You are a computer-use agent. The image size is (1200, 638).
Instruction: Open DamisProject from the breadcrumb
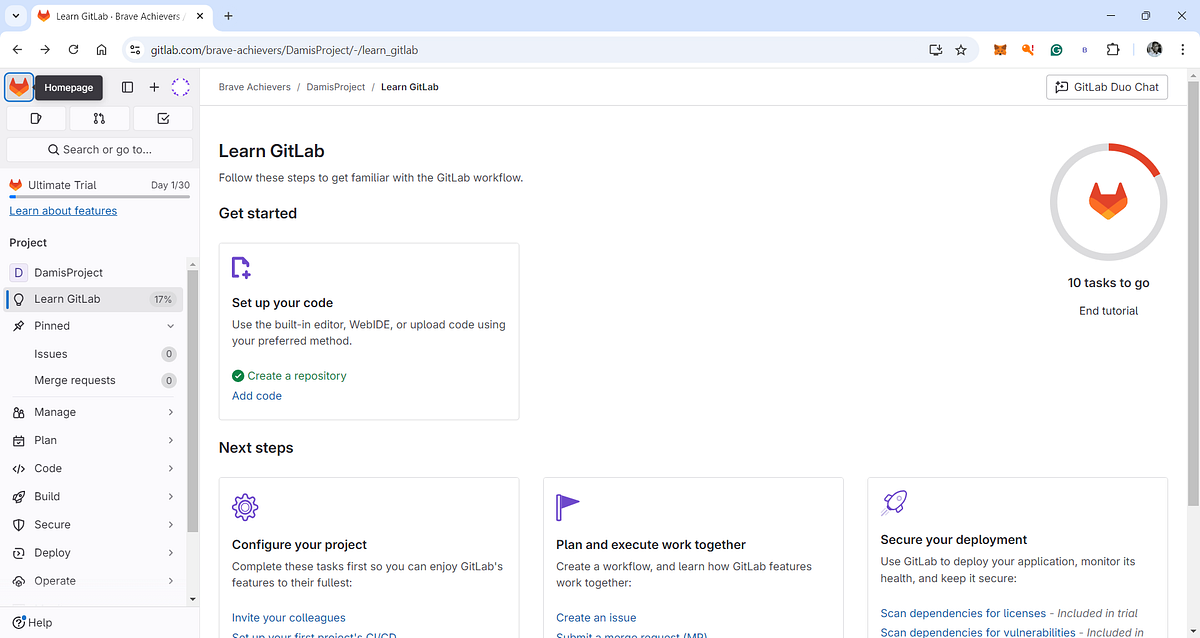tap(335, 87)
